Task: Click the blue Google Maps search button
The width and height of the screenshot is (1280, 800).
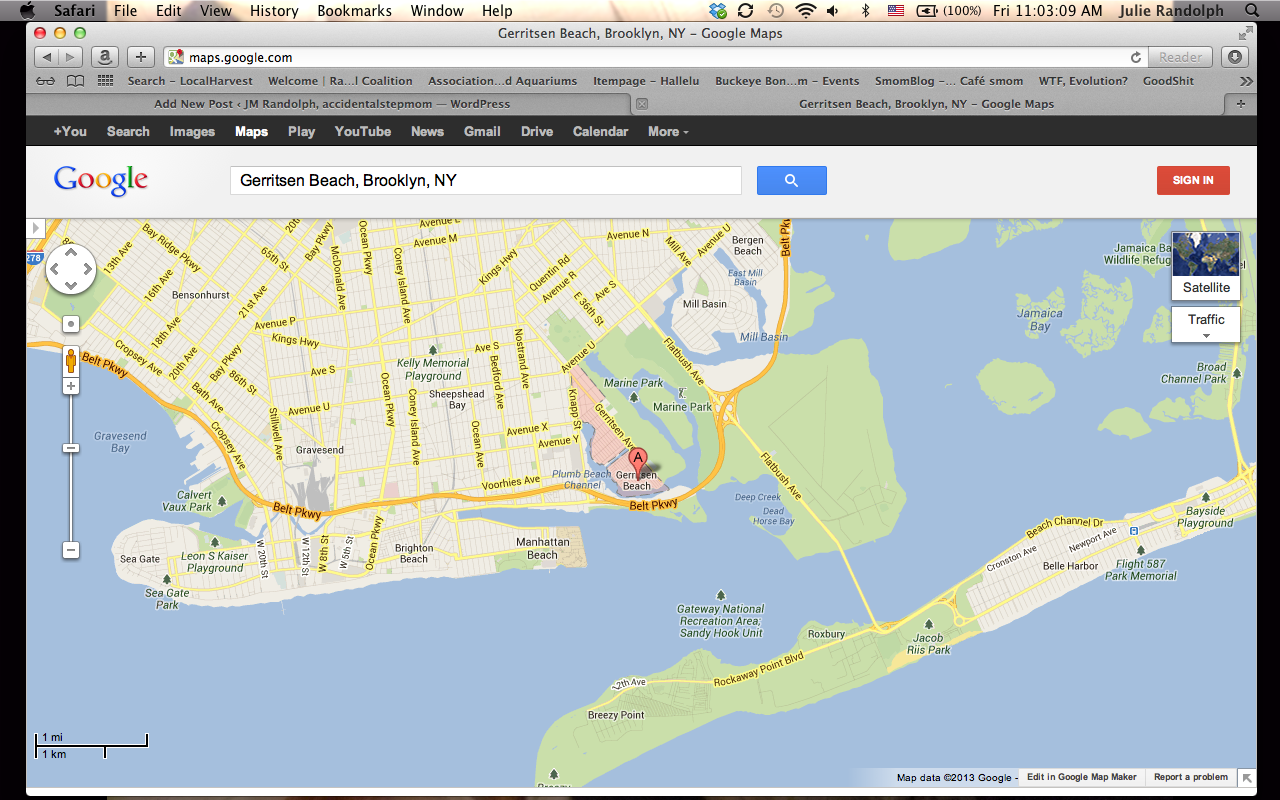Action: tap(791, 180)
